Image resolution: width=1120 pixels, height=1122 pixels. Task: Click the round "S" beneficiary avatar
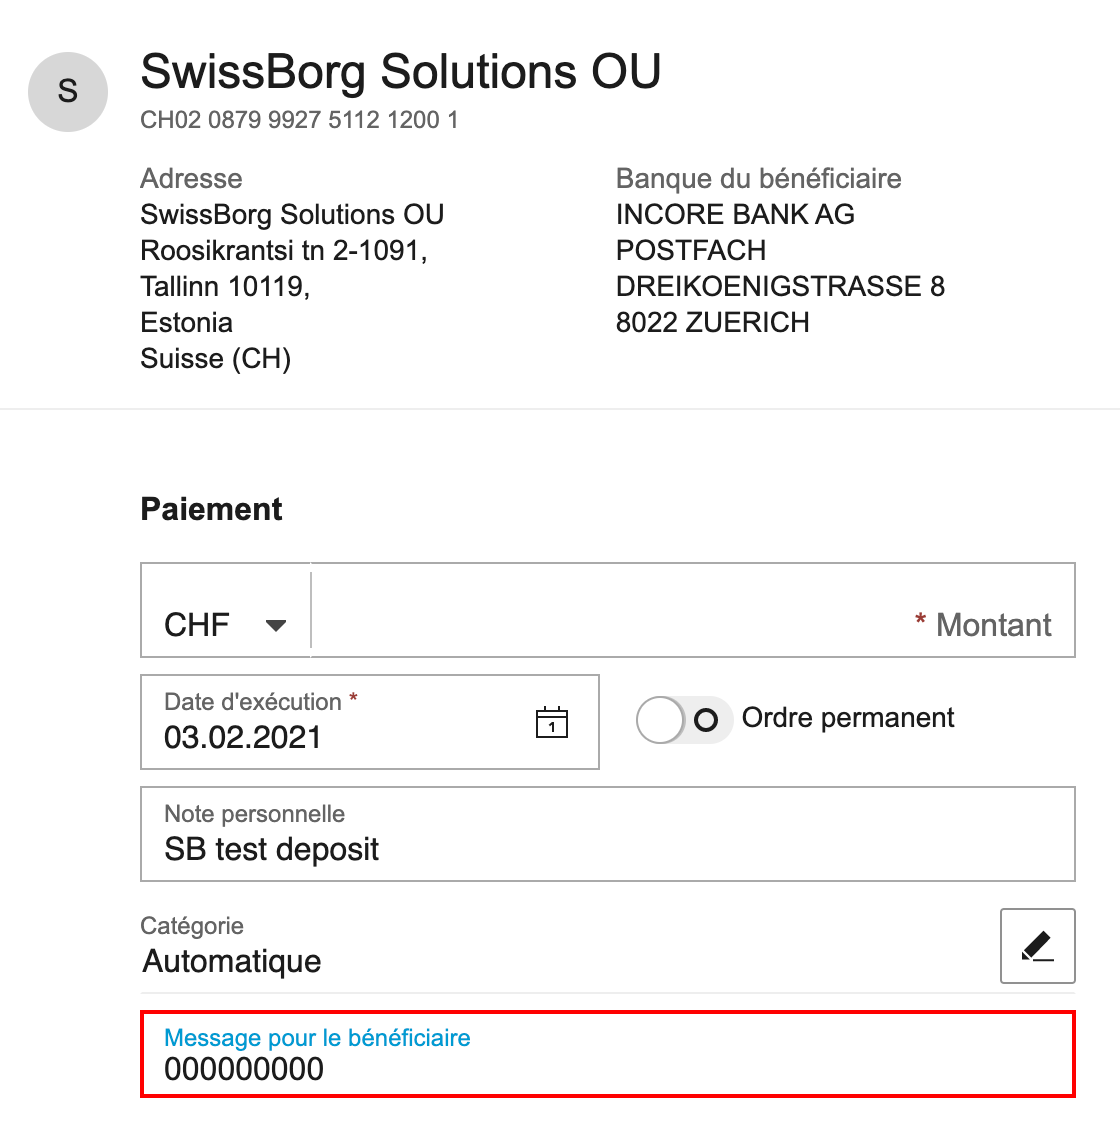click(68, 92)
